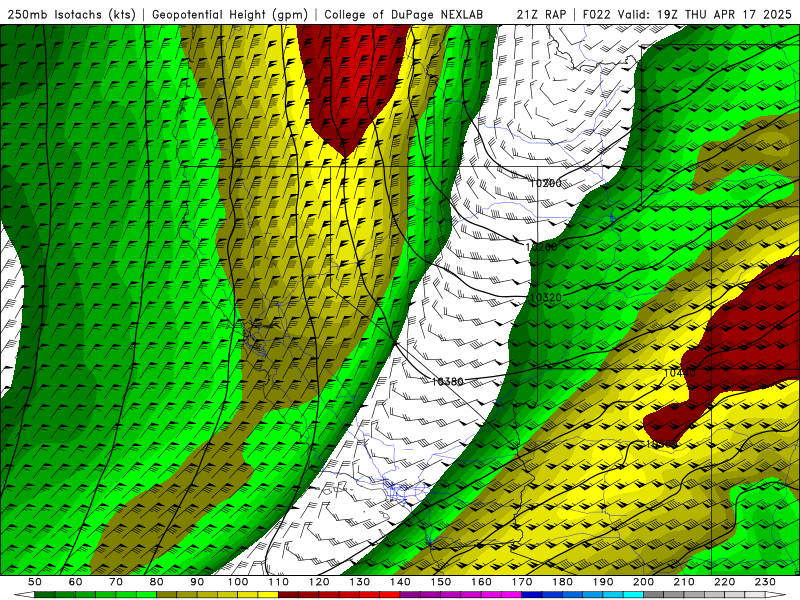The image size is (800, 600).
Task: Click the 10200 height contour label
Action: [x=545, y=183]
